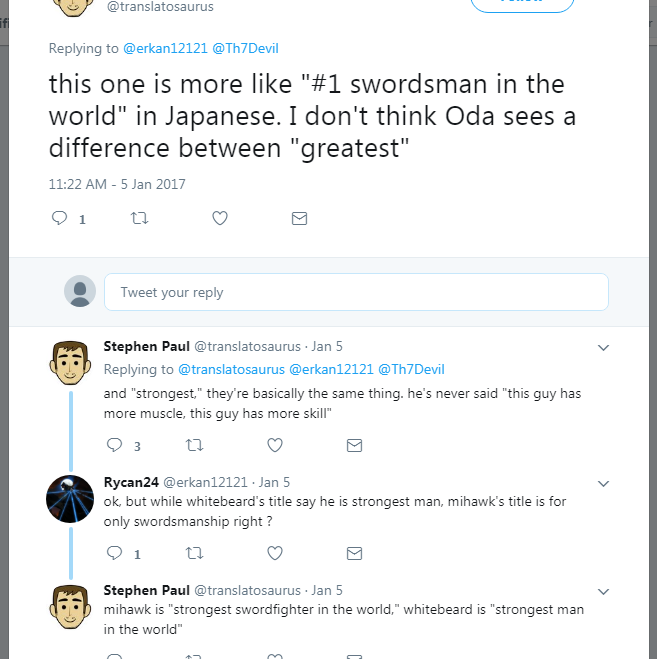Open the dropdown chevron on Rycan24's tweet
The height and width of the screenshot is (659, 657).
(x=603, y=484)
